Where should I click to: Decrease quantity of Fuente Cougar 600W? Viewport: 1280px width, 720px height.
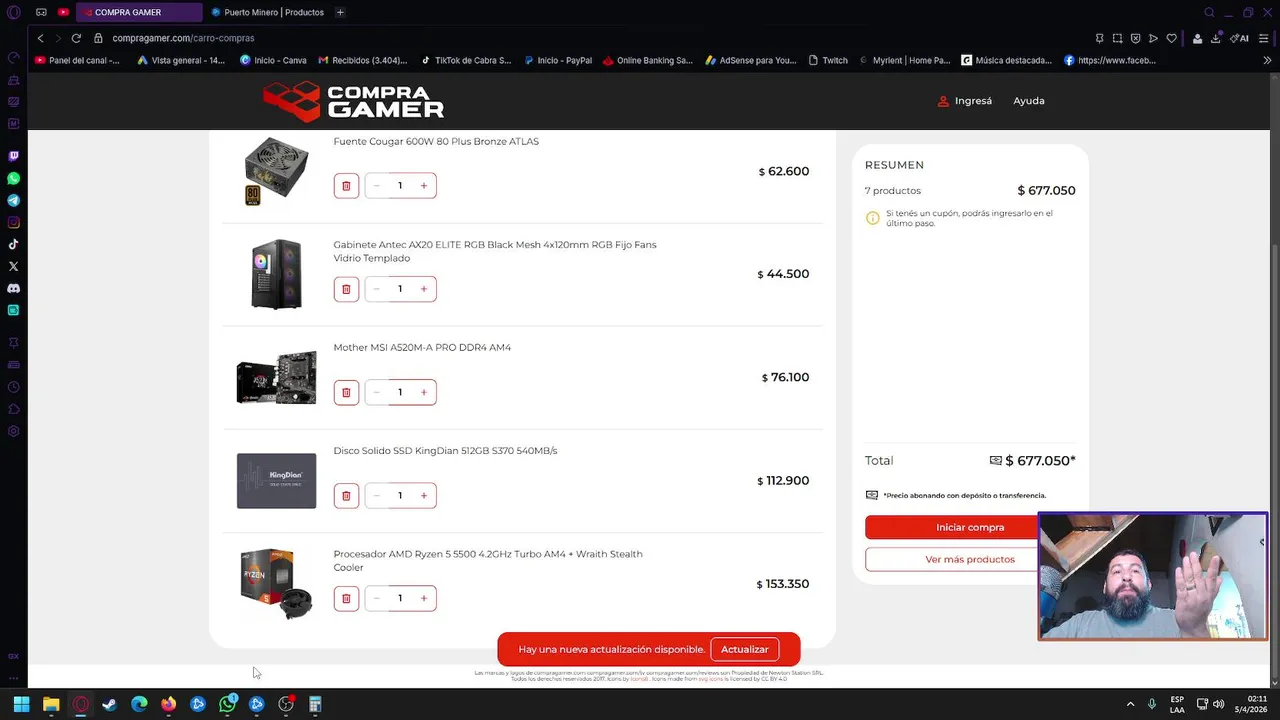(x=376, y=186)
